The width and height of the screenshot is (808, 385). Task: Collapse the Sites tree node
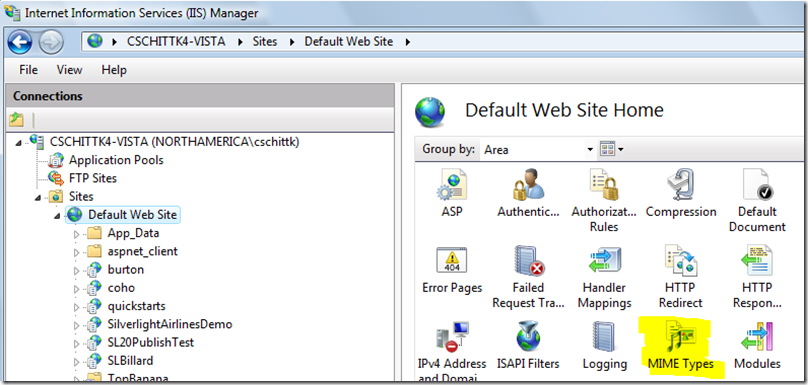(38, 197)
